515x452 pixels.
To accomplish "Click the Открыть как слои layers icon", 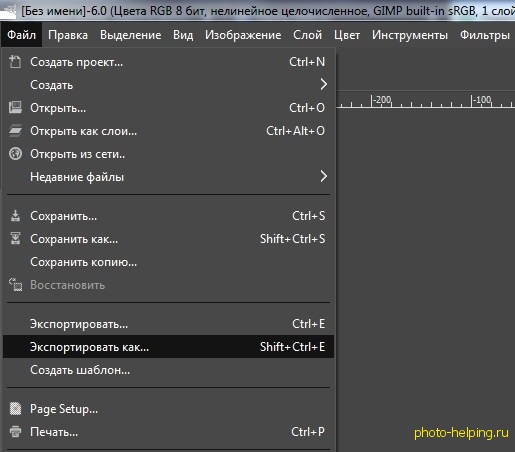I will point(15,131).
